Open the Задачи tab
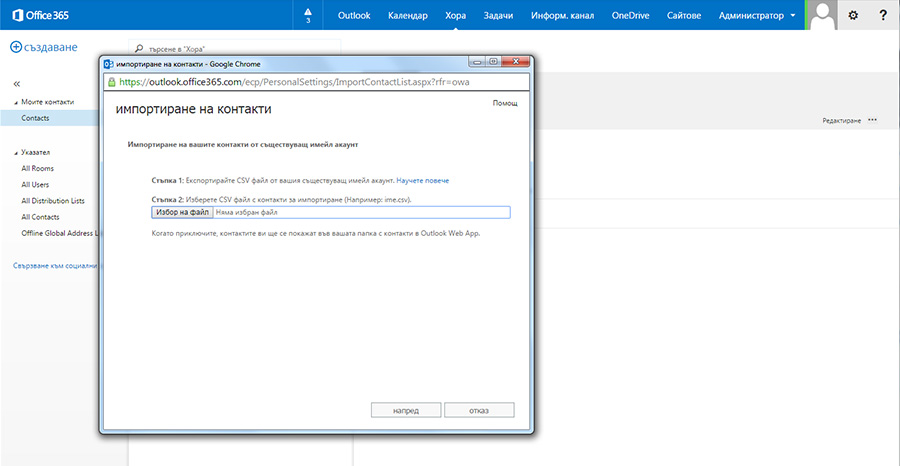Image resolution: width=900 pixels, height=466 pixels. [498, 15]
